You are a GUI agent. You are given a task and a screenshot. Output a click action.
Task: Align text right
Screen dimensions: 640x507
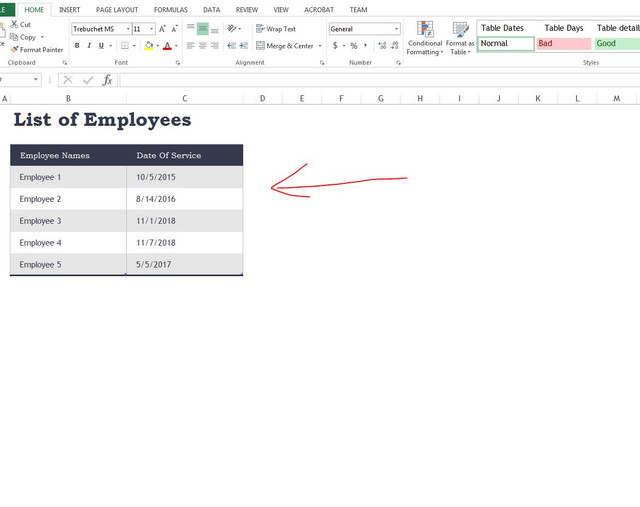[215, 46]
